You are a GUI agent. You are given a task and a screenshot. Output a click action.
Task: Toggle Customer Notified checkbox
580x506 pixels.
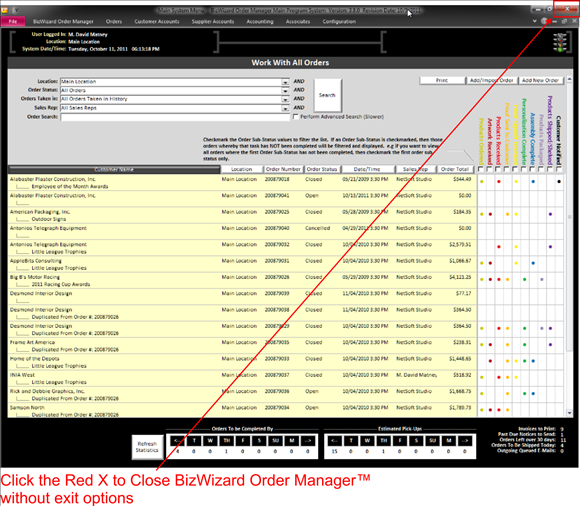point(559,169)
